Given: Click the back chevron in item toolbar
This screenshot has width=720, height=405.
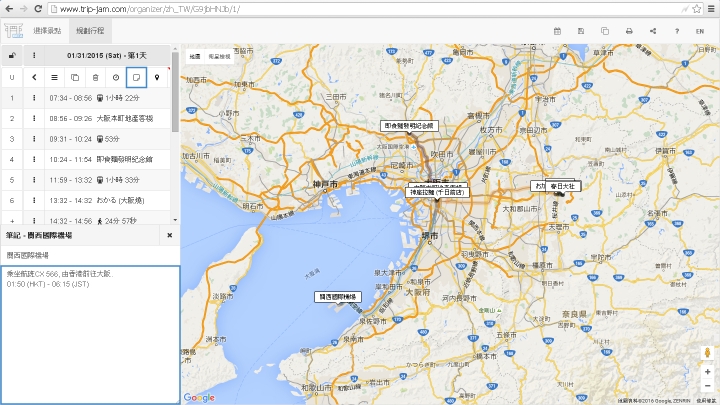Looking at the screenshot, I should pyautogui.click(x=34, y=78).
